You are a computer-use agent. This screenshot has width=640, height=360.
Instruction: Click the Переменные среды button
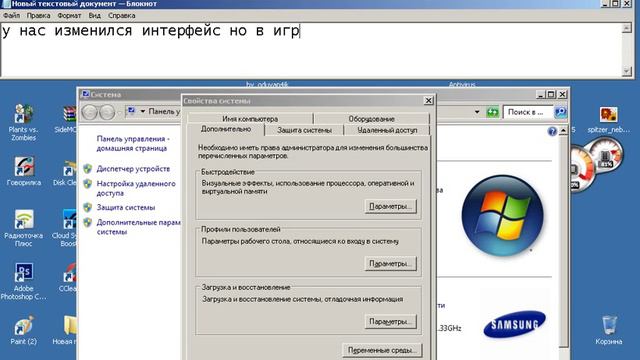(x=382, y=350)
